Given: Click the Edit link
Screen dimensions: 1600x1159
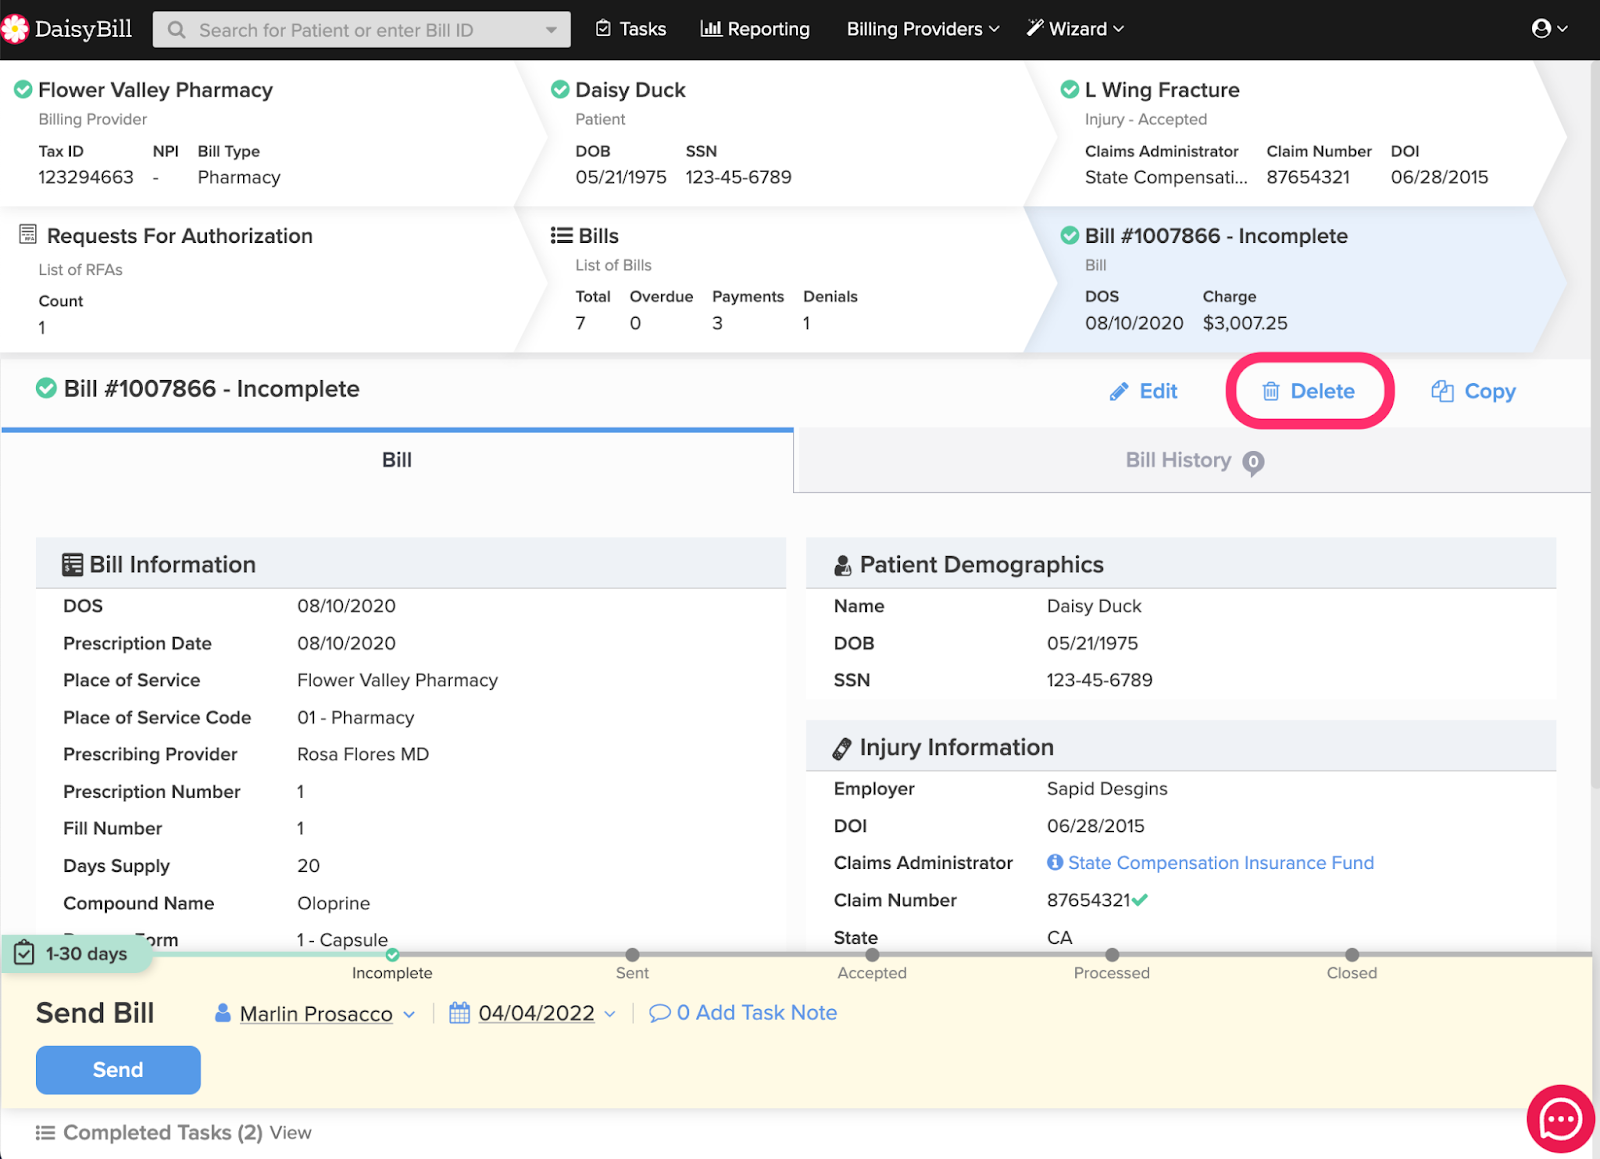Looking at the screenshot, I should click(1144, 392).
